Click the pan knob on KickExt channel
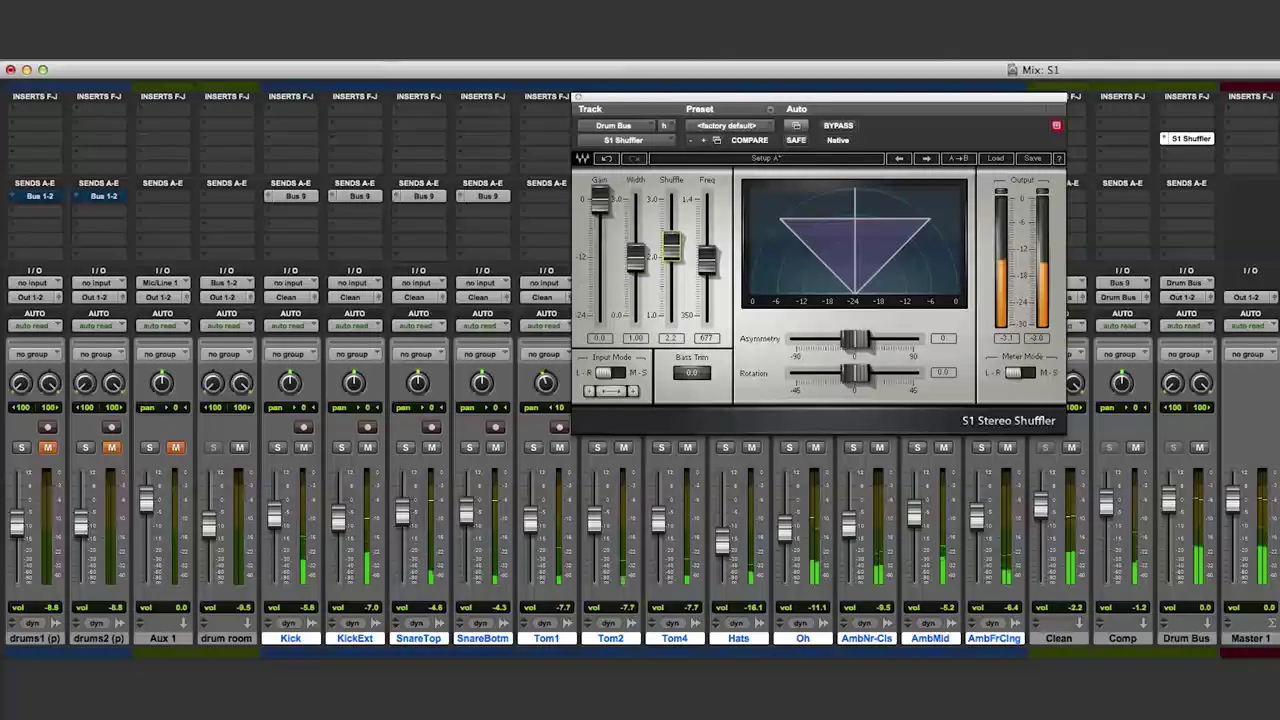This screenshot has width=1280, height=720. click(353, 382)
